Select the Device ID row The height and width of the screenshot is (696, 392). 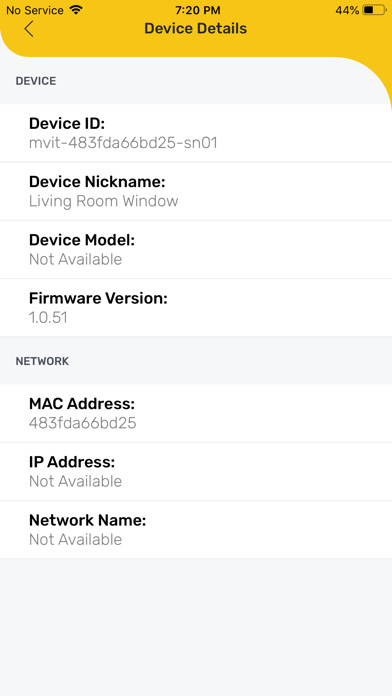[x=196, y=133]
